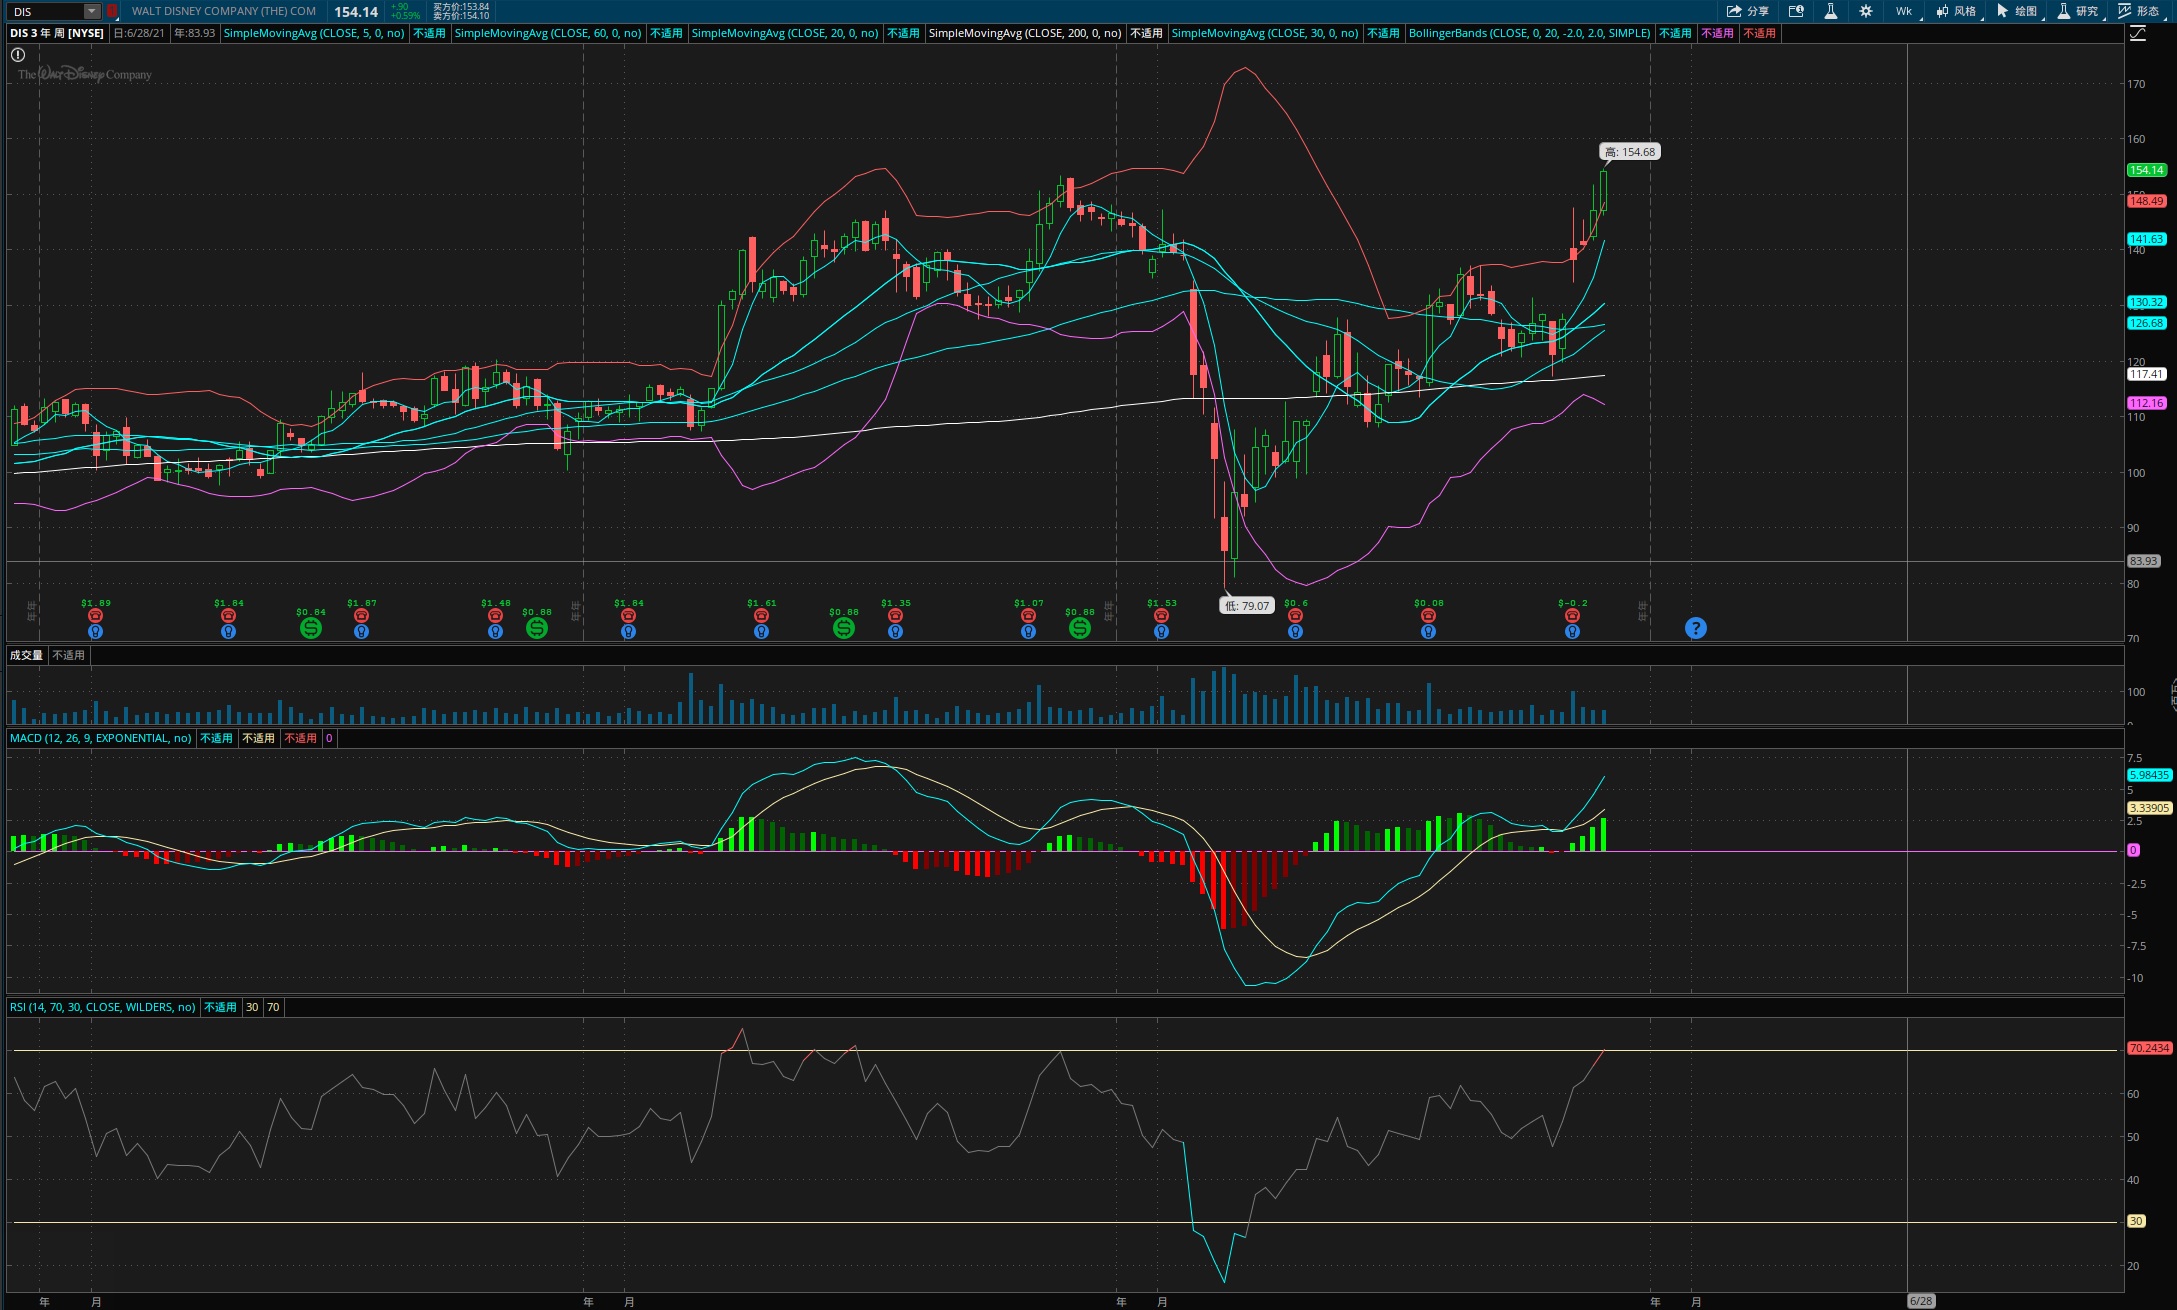The width and height of the screenshot is (2177, 1310).
Task: Click the 日:6/28/21 date readout
Action: pos(139,33)
